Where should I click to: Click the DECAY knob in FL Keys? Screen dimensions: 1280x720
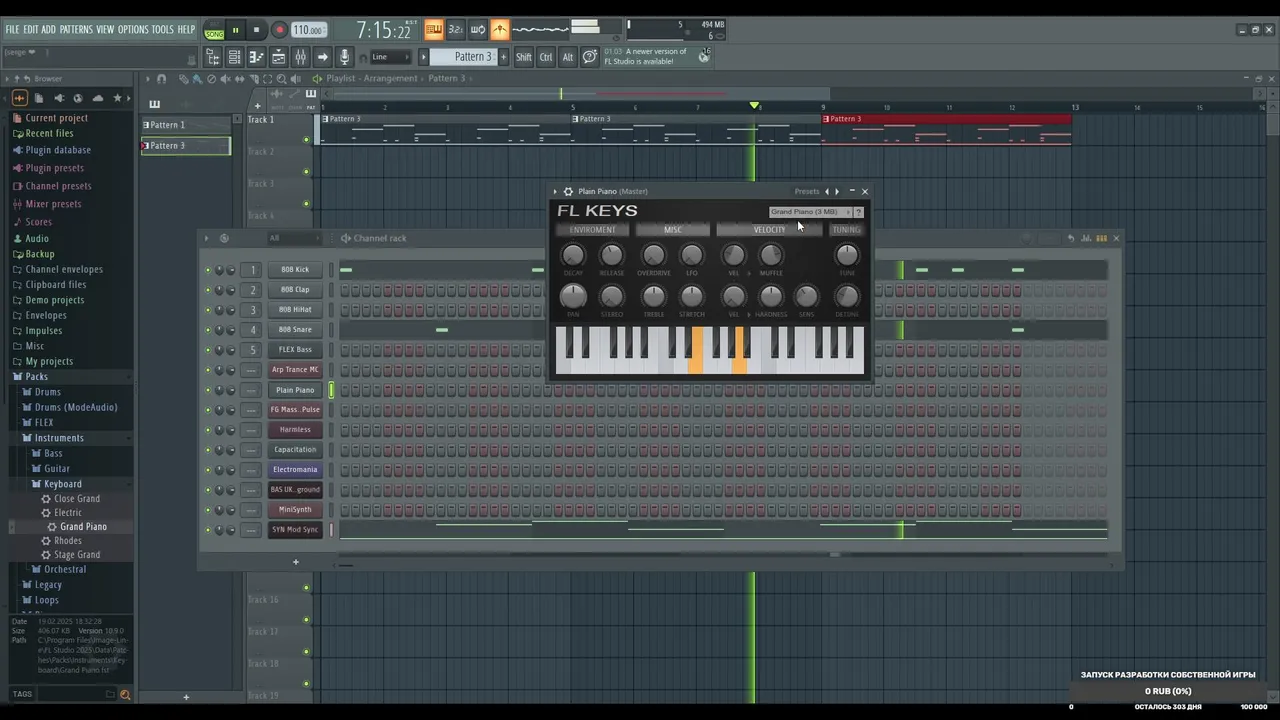[573, 255]
